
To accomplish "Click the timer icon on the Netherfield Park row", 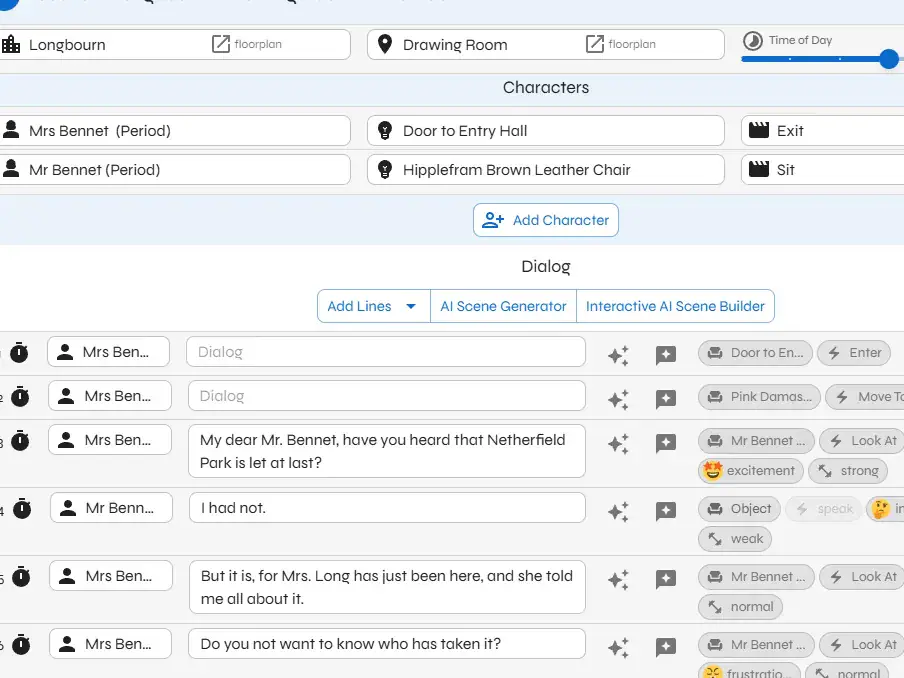I will (20, 440).
